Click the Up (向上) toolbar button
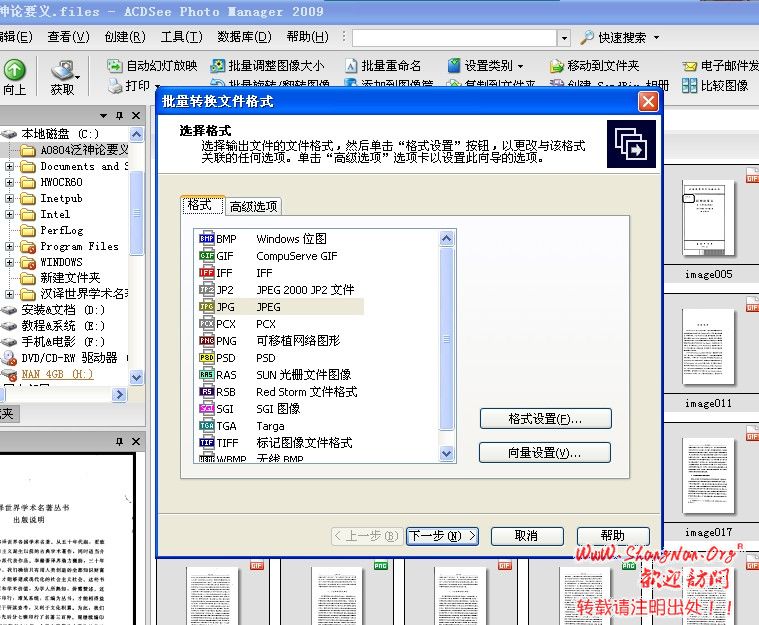The image size is (759, 625). click(15, 77)
